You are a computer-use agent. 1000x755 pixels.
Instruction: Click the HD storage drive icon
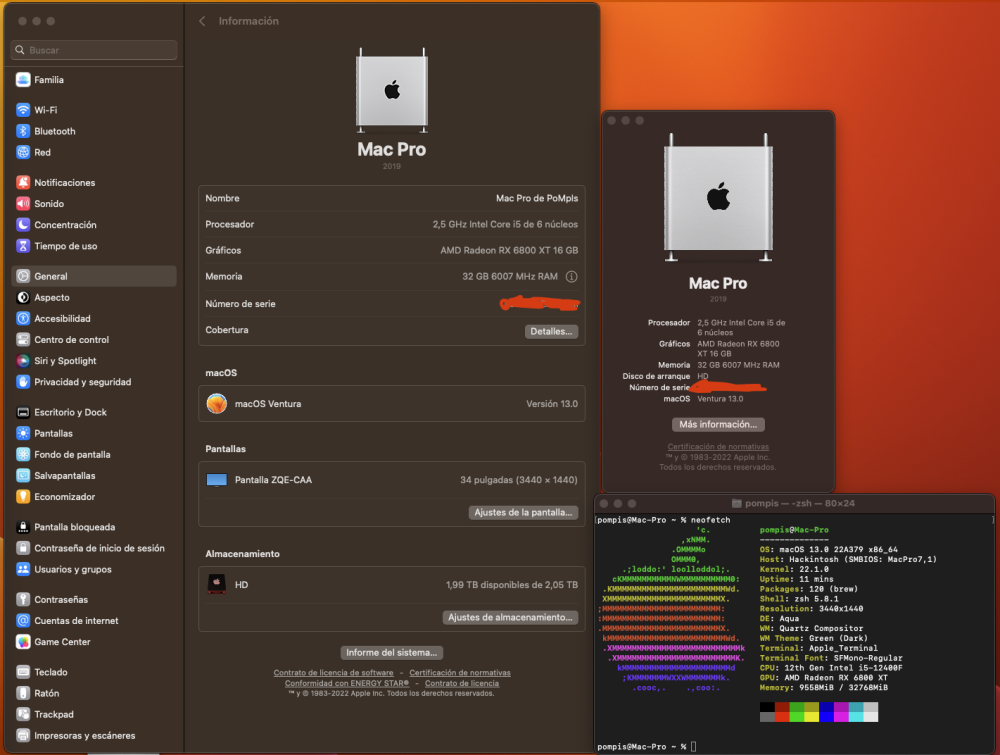coord(217,584)
